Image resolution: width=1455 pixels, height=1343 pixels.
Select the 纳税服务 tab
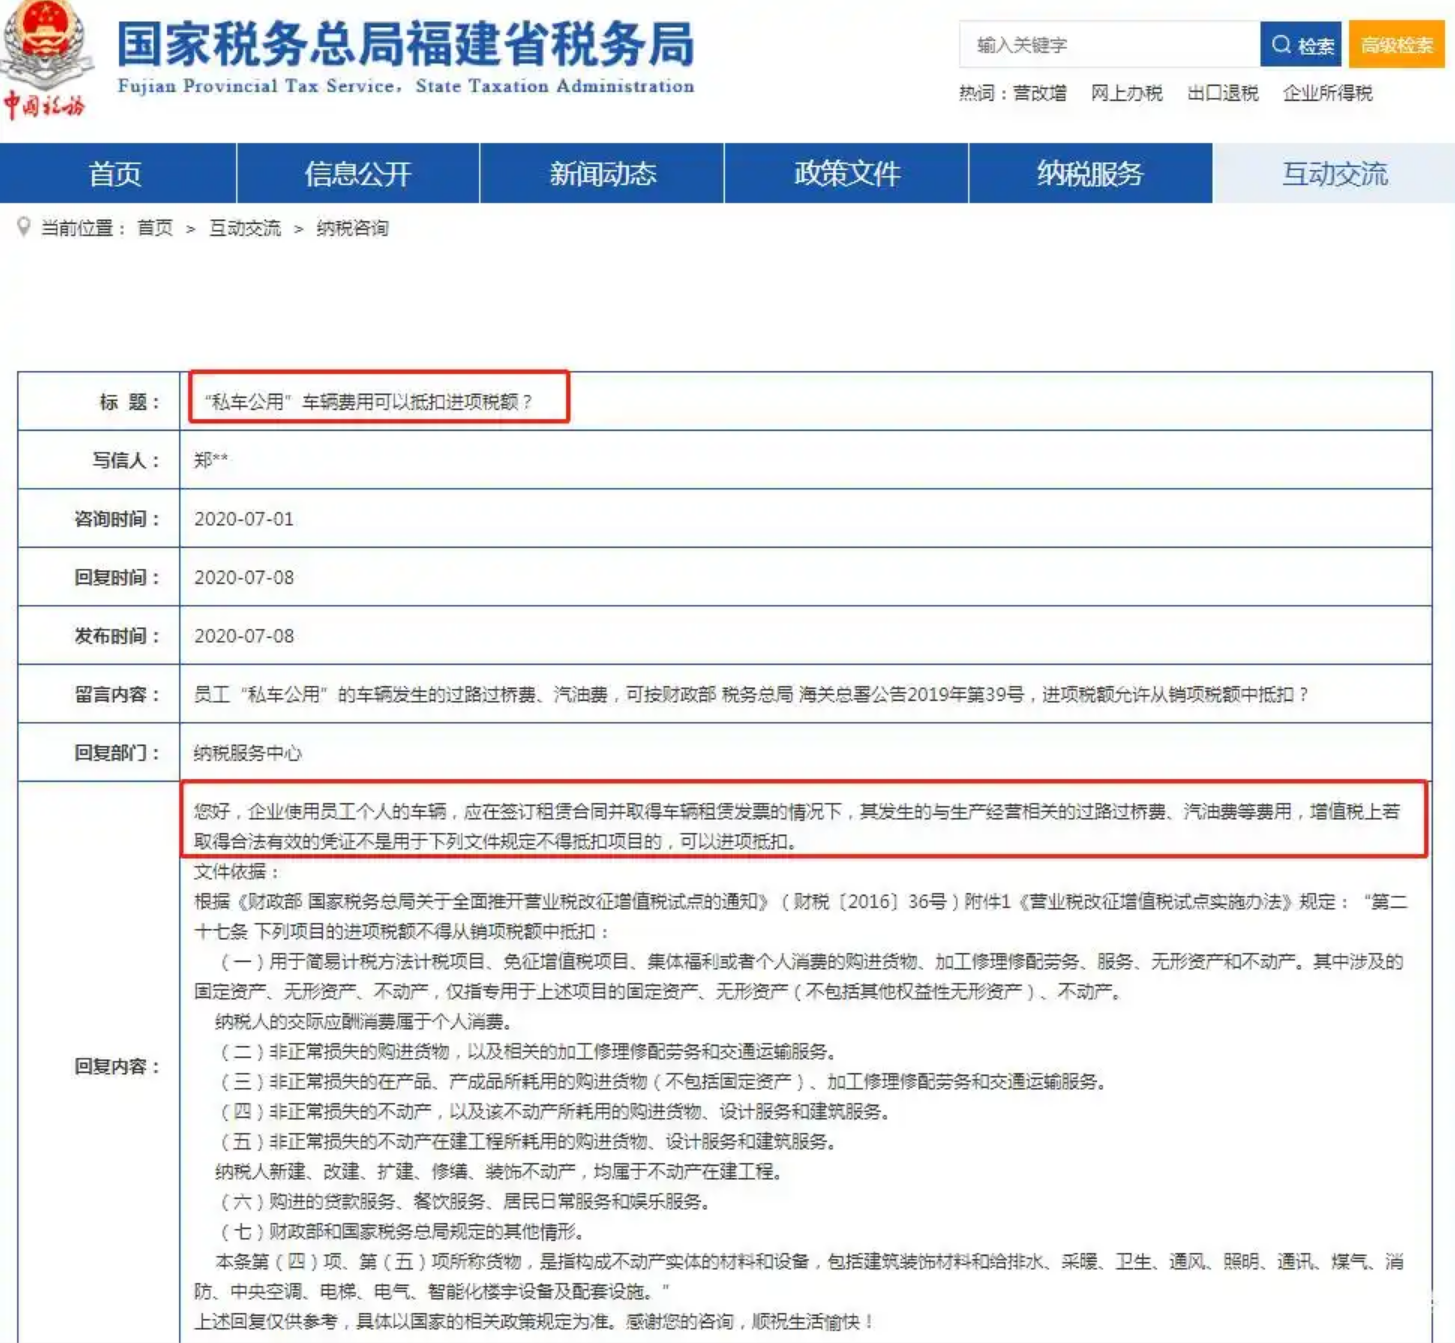point(1090,173)
